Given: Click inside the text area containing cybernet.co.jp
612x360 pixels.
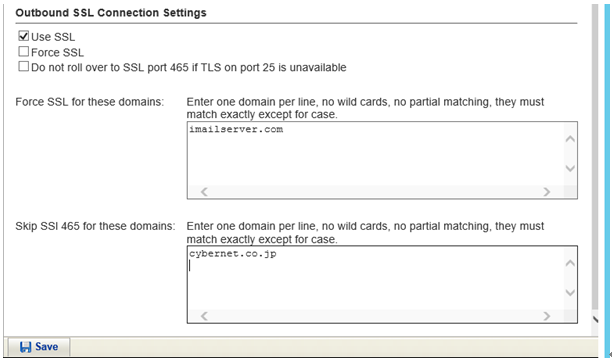Looking at the screenshot, I should pyautogui.click(x=375, y=278).
